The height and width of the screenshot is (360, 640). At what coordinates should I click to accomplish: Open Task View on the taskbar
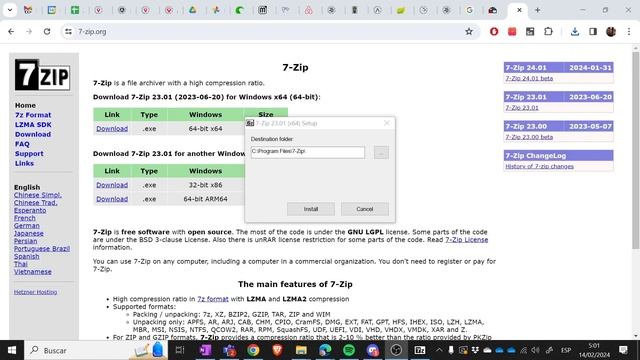(x=180, y=350)
